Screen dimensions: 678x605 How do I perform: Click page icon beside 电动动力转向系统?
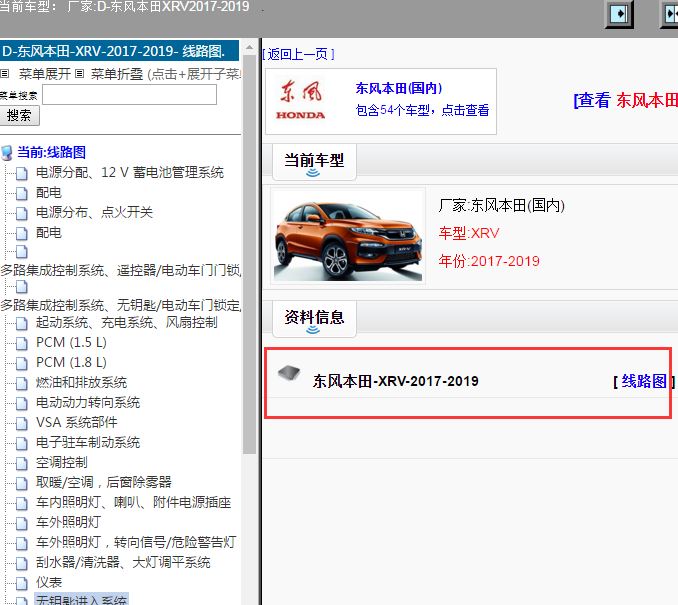tap(22, 403)
